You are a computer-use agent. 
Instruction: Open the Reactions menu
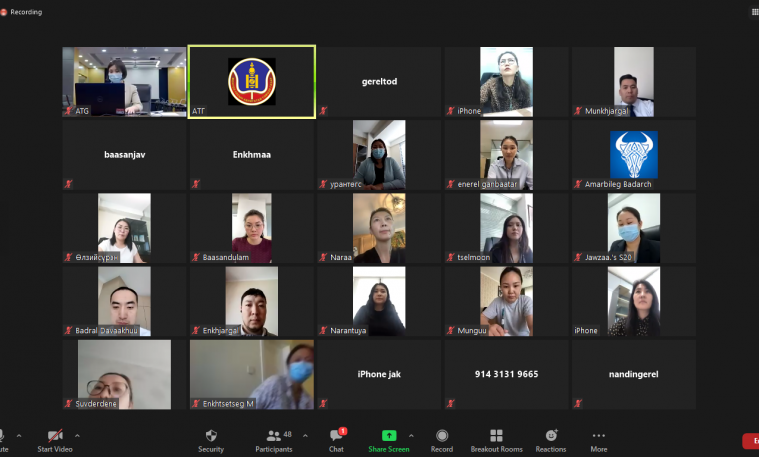pyautogui.click(x=551, y=440)
